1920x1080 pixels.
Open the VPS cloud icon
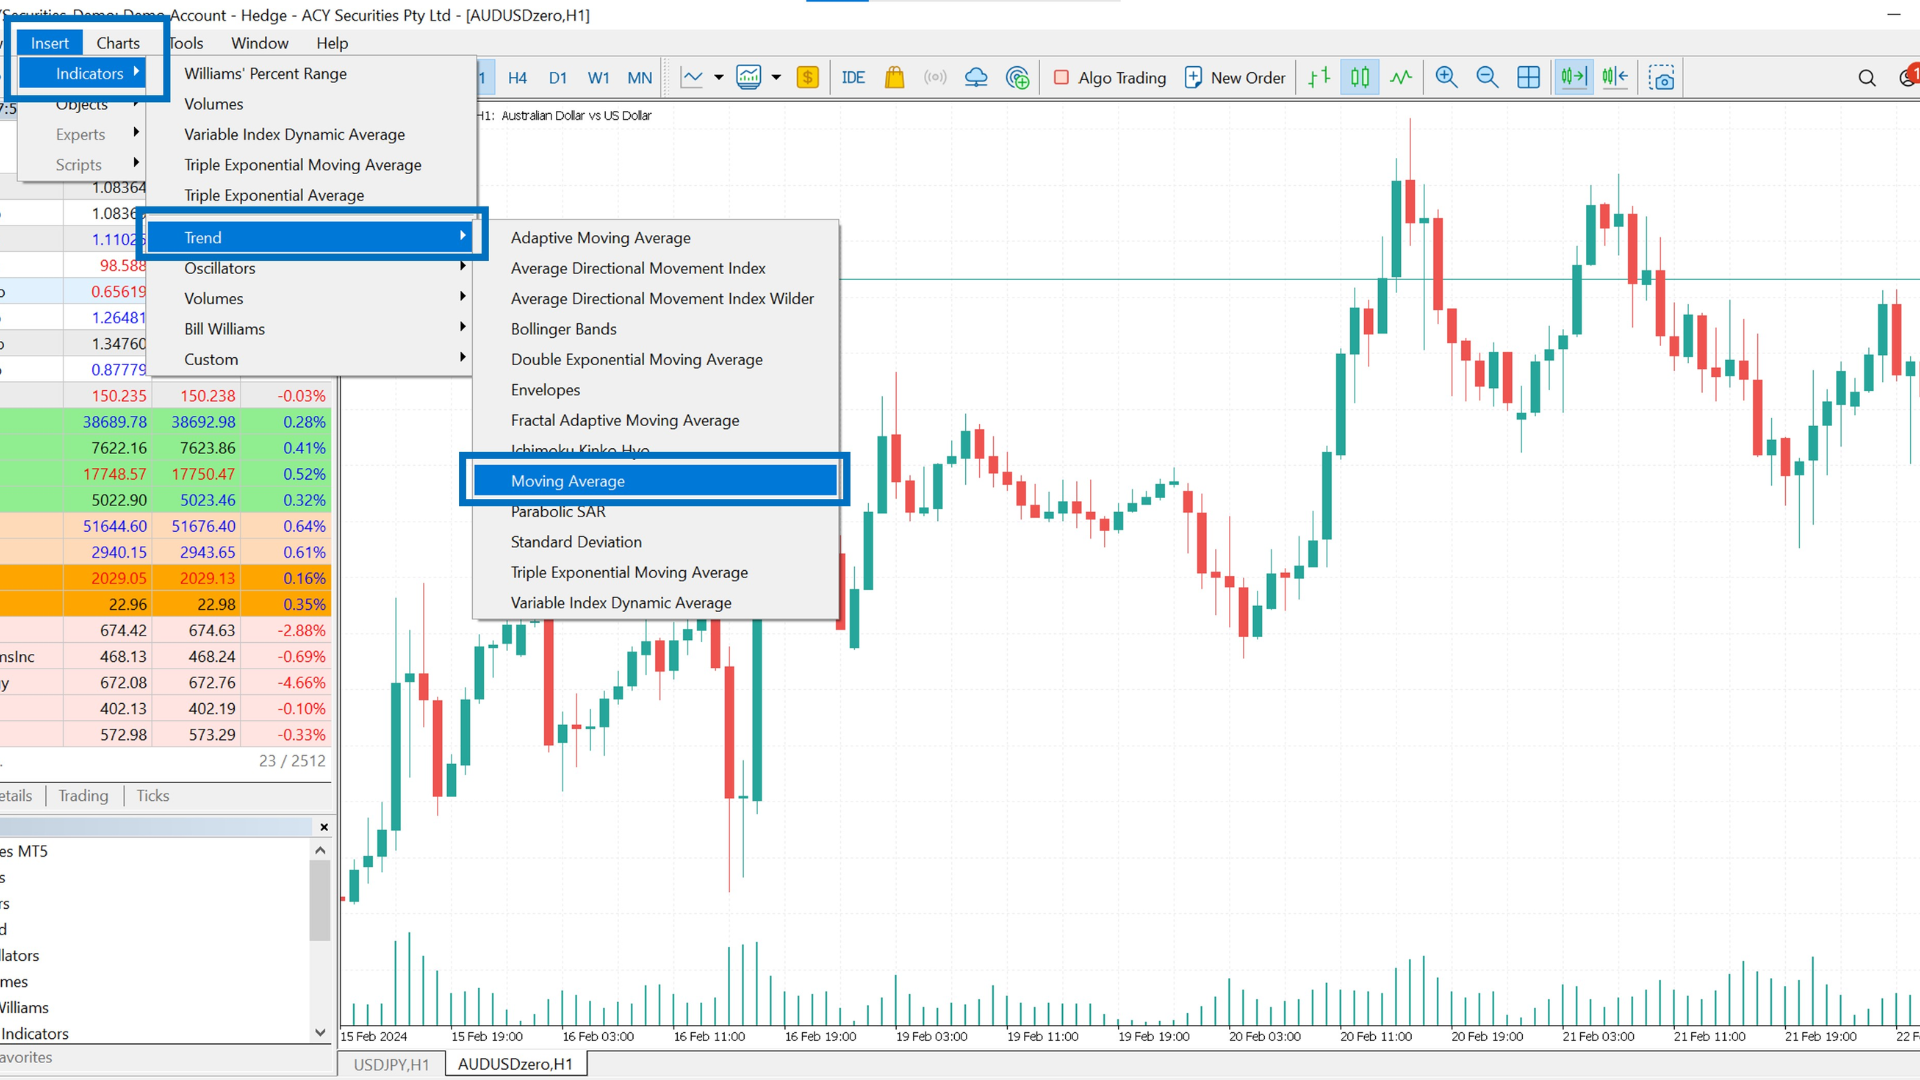(976, 78)
